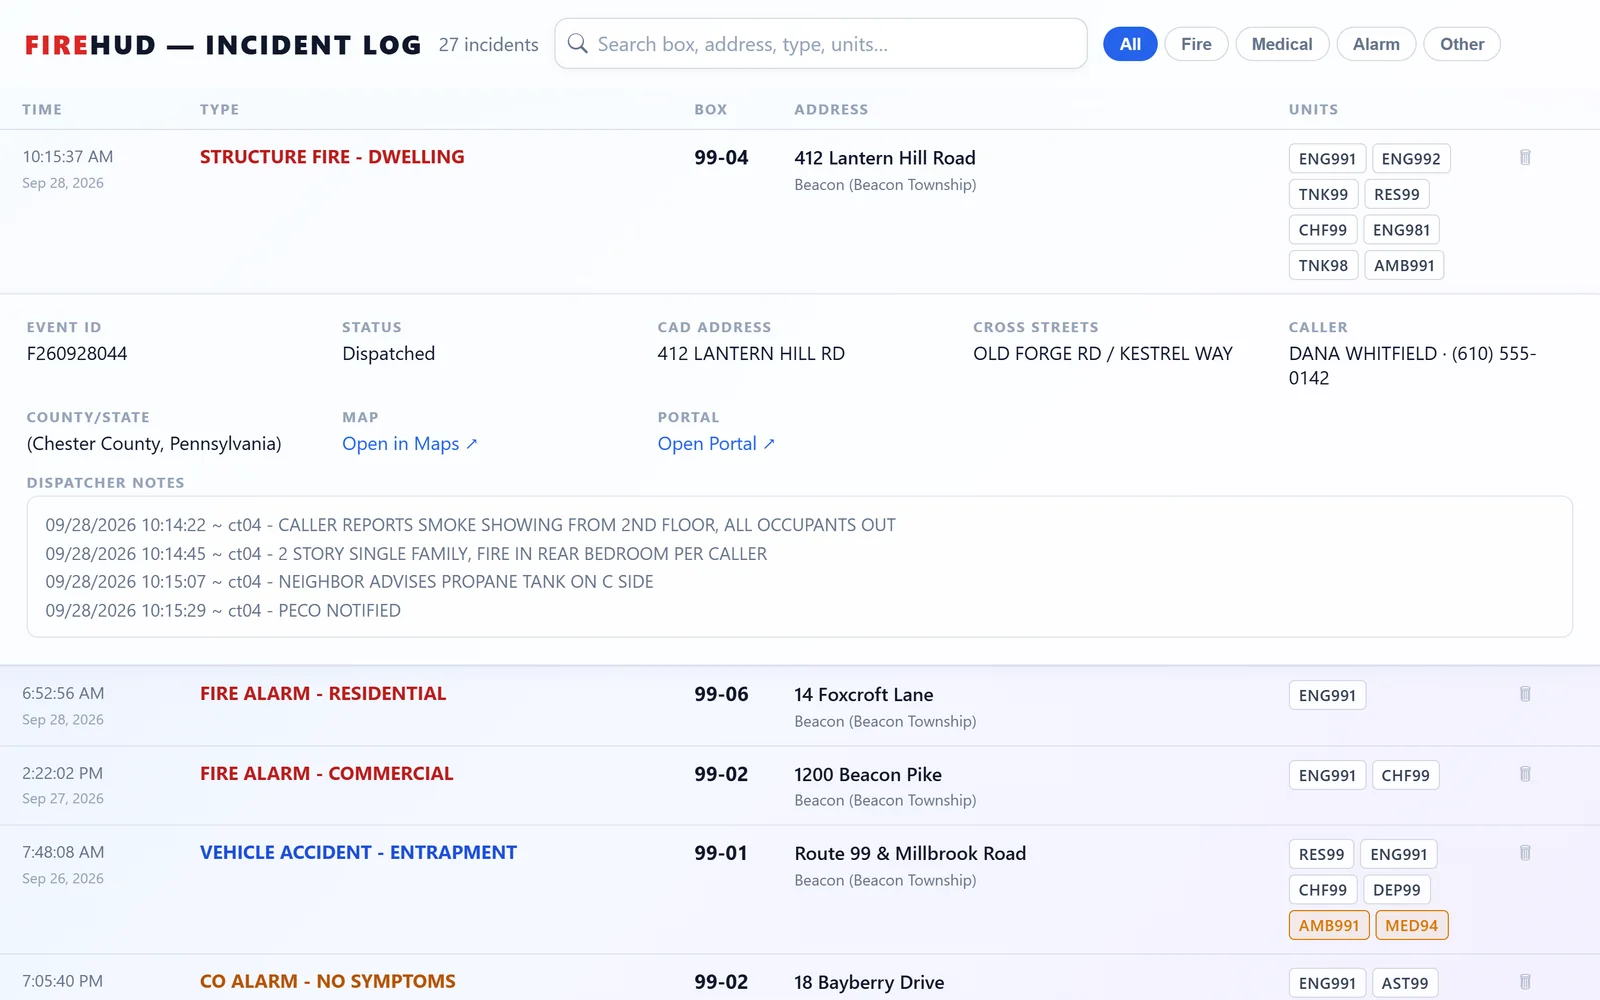1600x1000 pixels.
Task: Open Portal link for event
Action: pyautogui.click(x=716, y=444)
